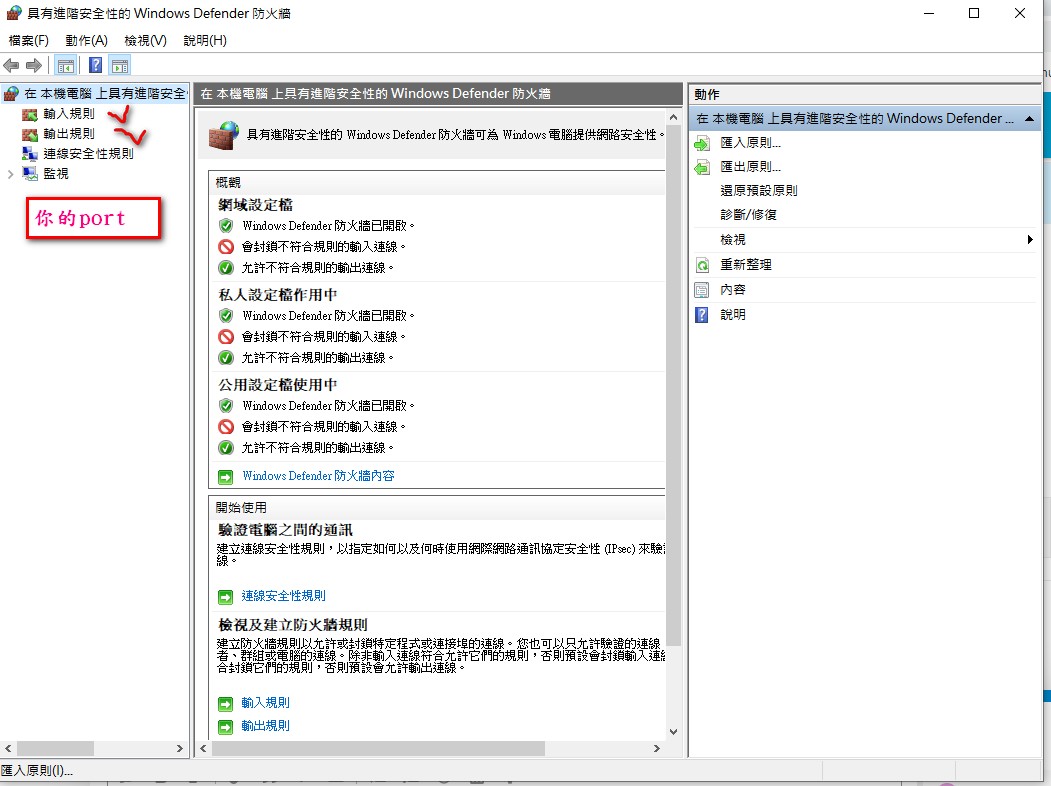Select 監視 in the left tree
The width and height of the screenshot is (1051, 786).
pyautogui.click(x=56, y=174)
